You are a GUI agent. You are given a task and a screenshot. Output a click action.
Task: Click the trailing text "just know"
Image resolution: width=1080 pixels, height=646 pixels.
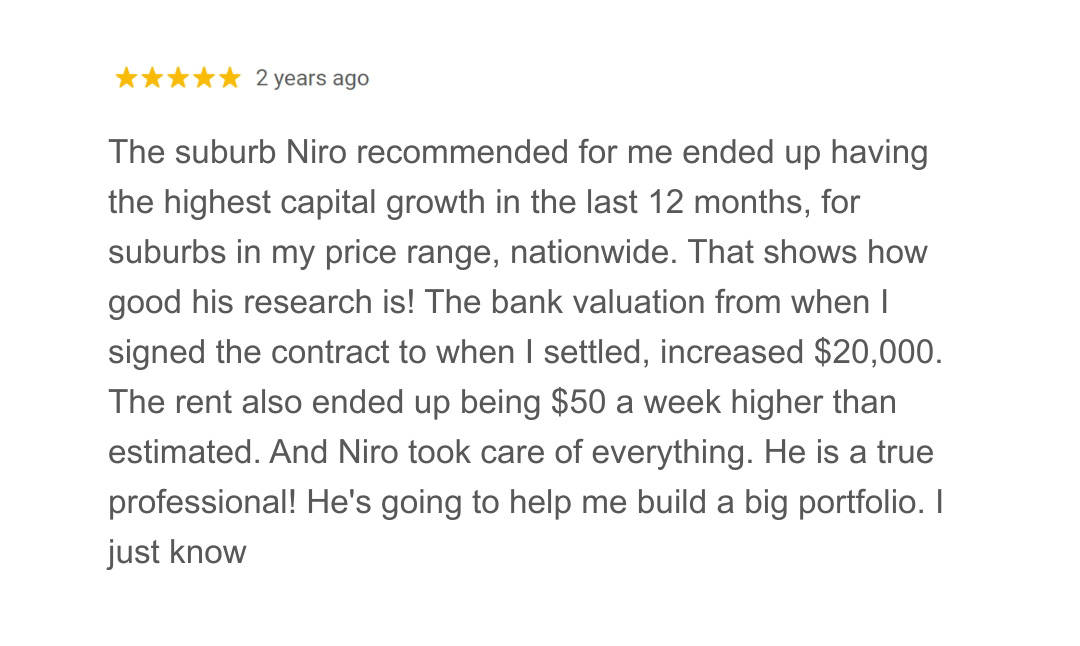pos(177,552)
